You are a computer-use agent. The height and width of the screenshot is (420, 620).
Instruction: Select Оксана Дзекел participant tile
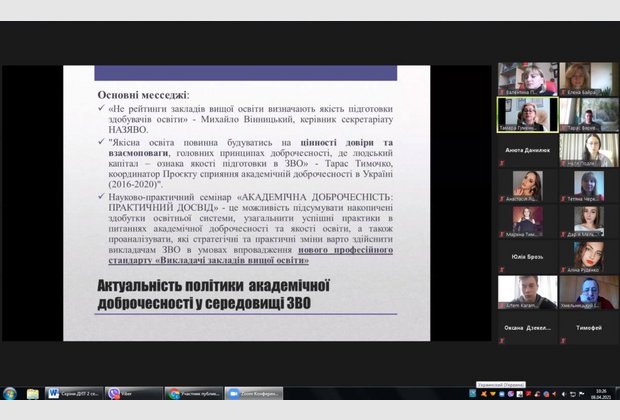[x=527, y=328]
